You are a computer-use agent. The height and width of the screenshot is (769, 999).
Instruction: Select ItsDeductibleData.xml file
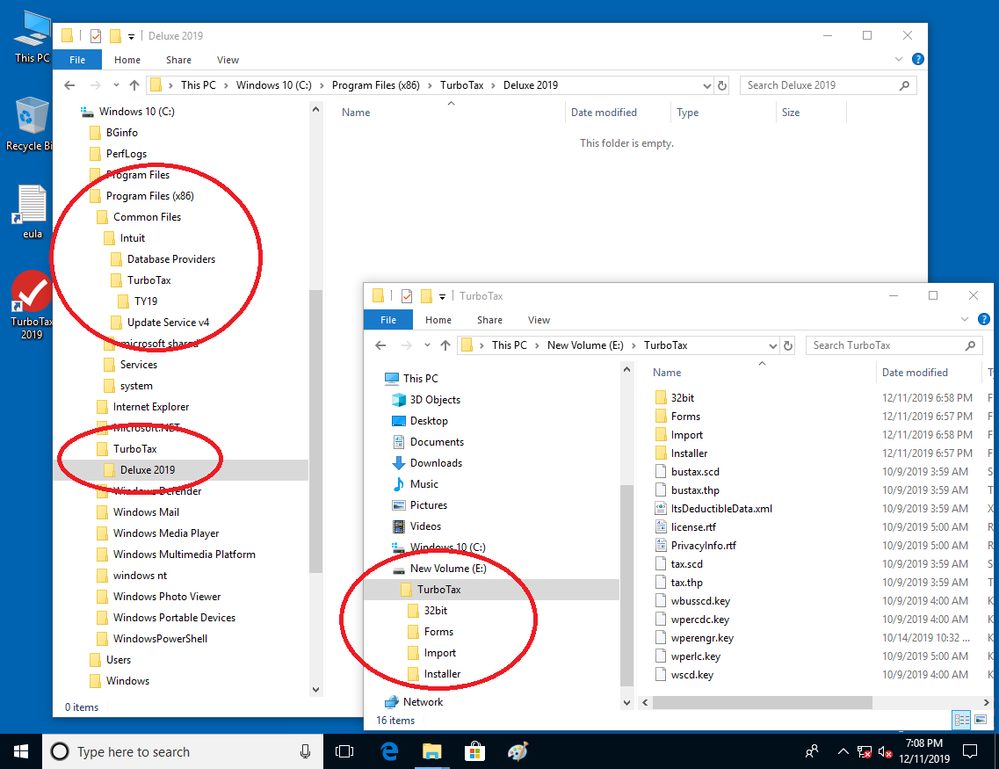tap(721, 508)
